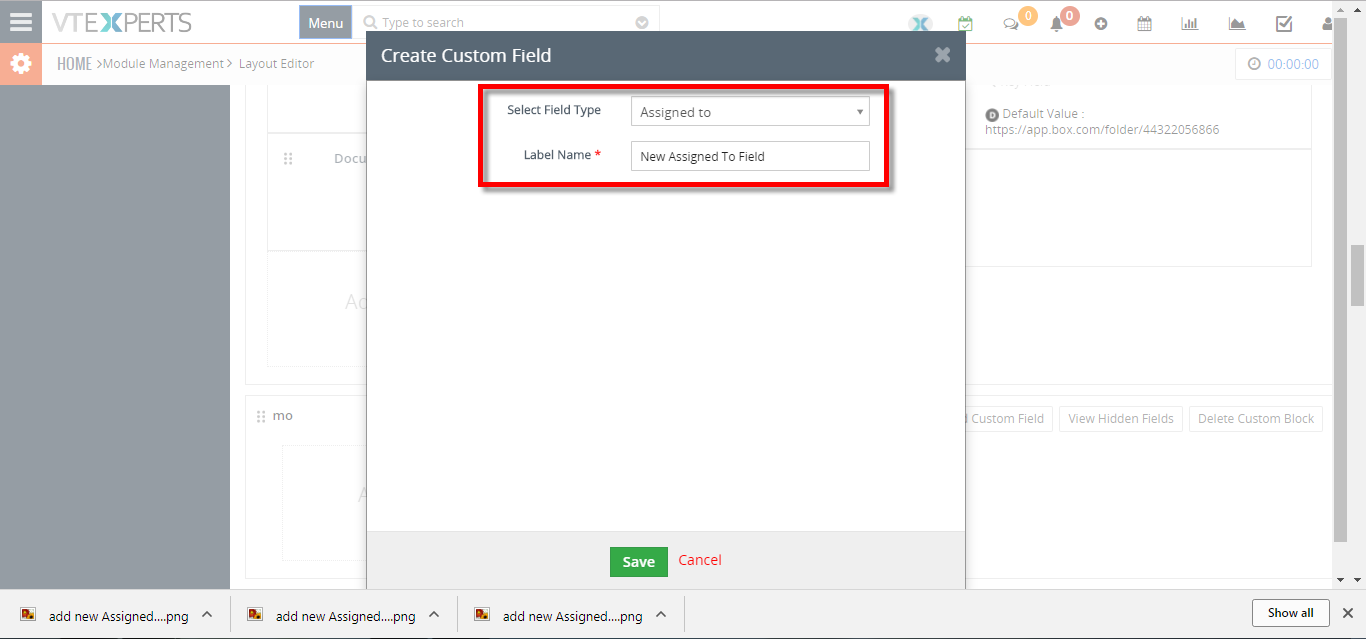
Task: Open the notifications bell
Action: pos(1057,24)
